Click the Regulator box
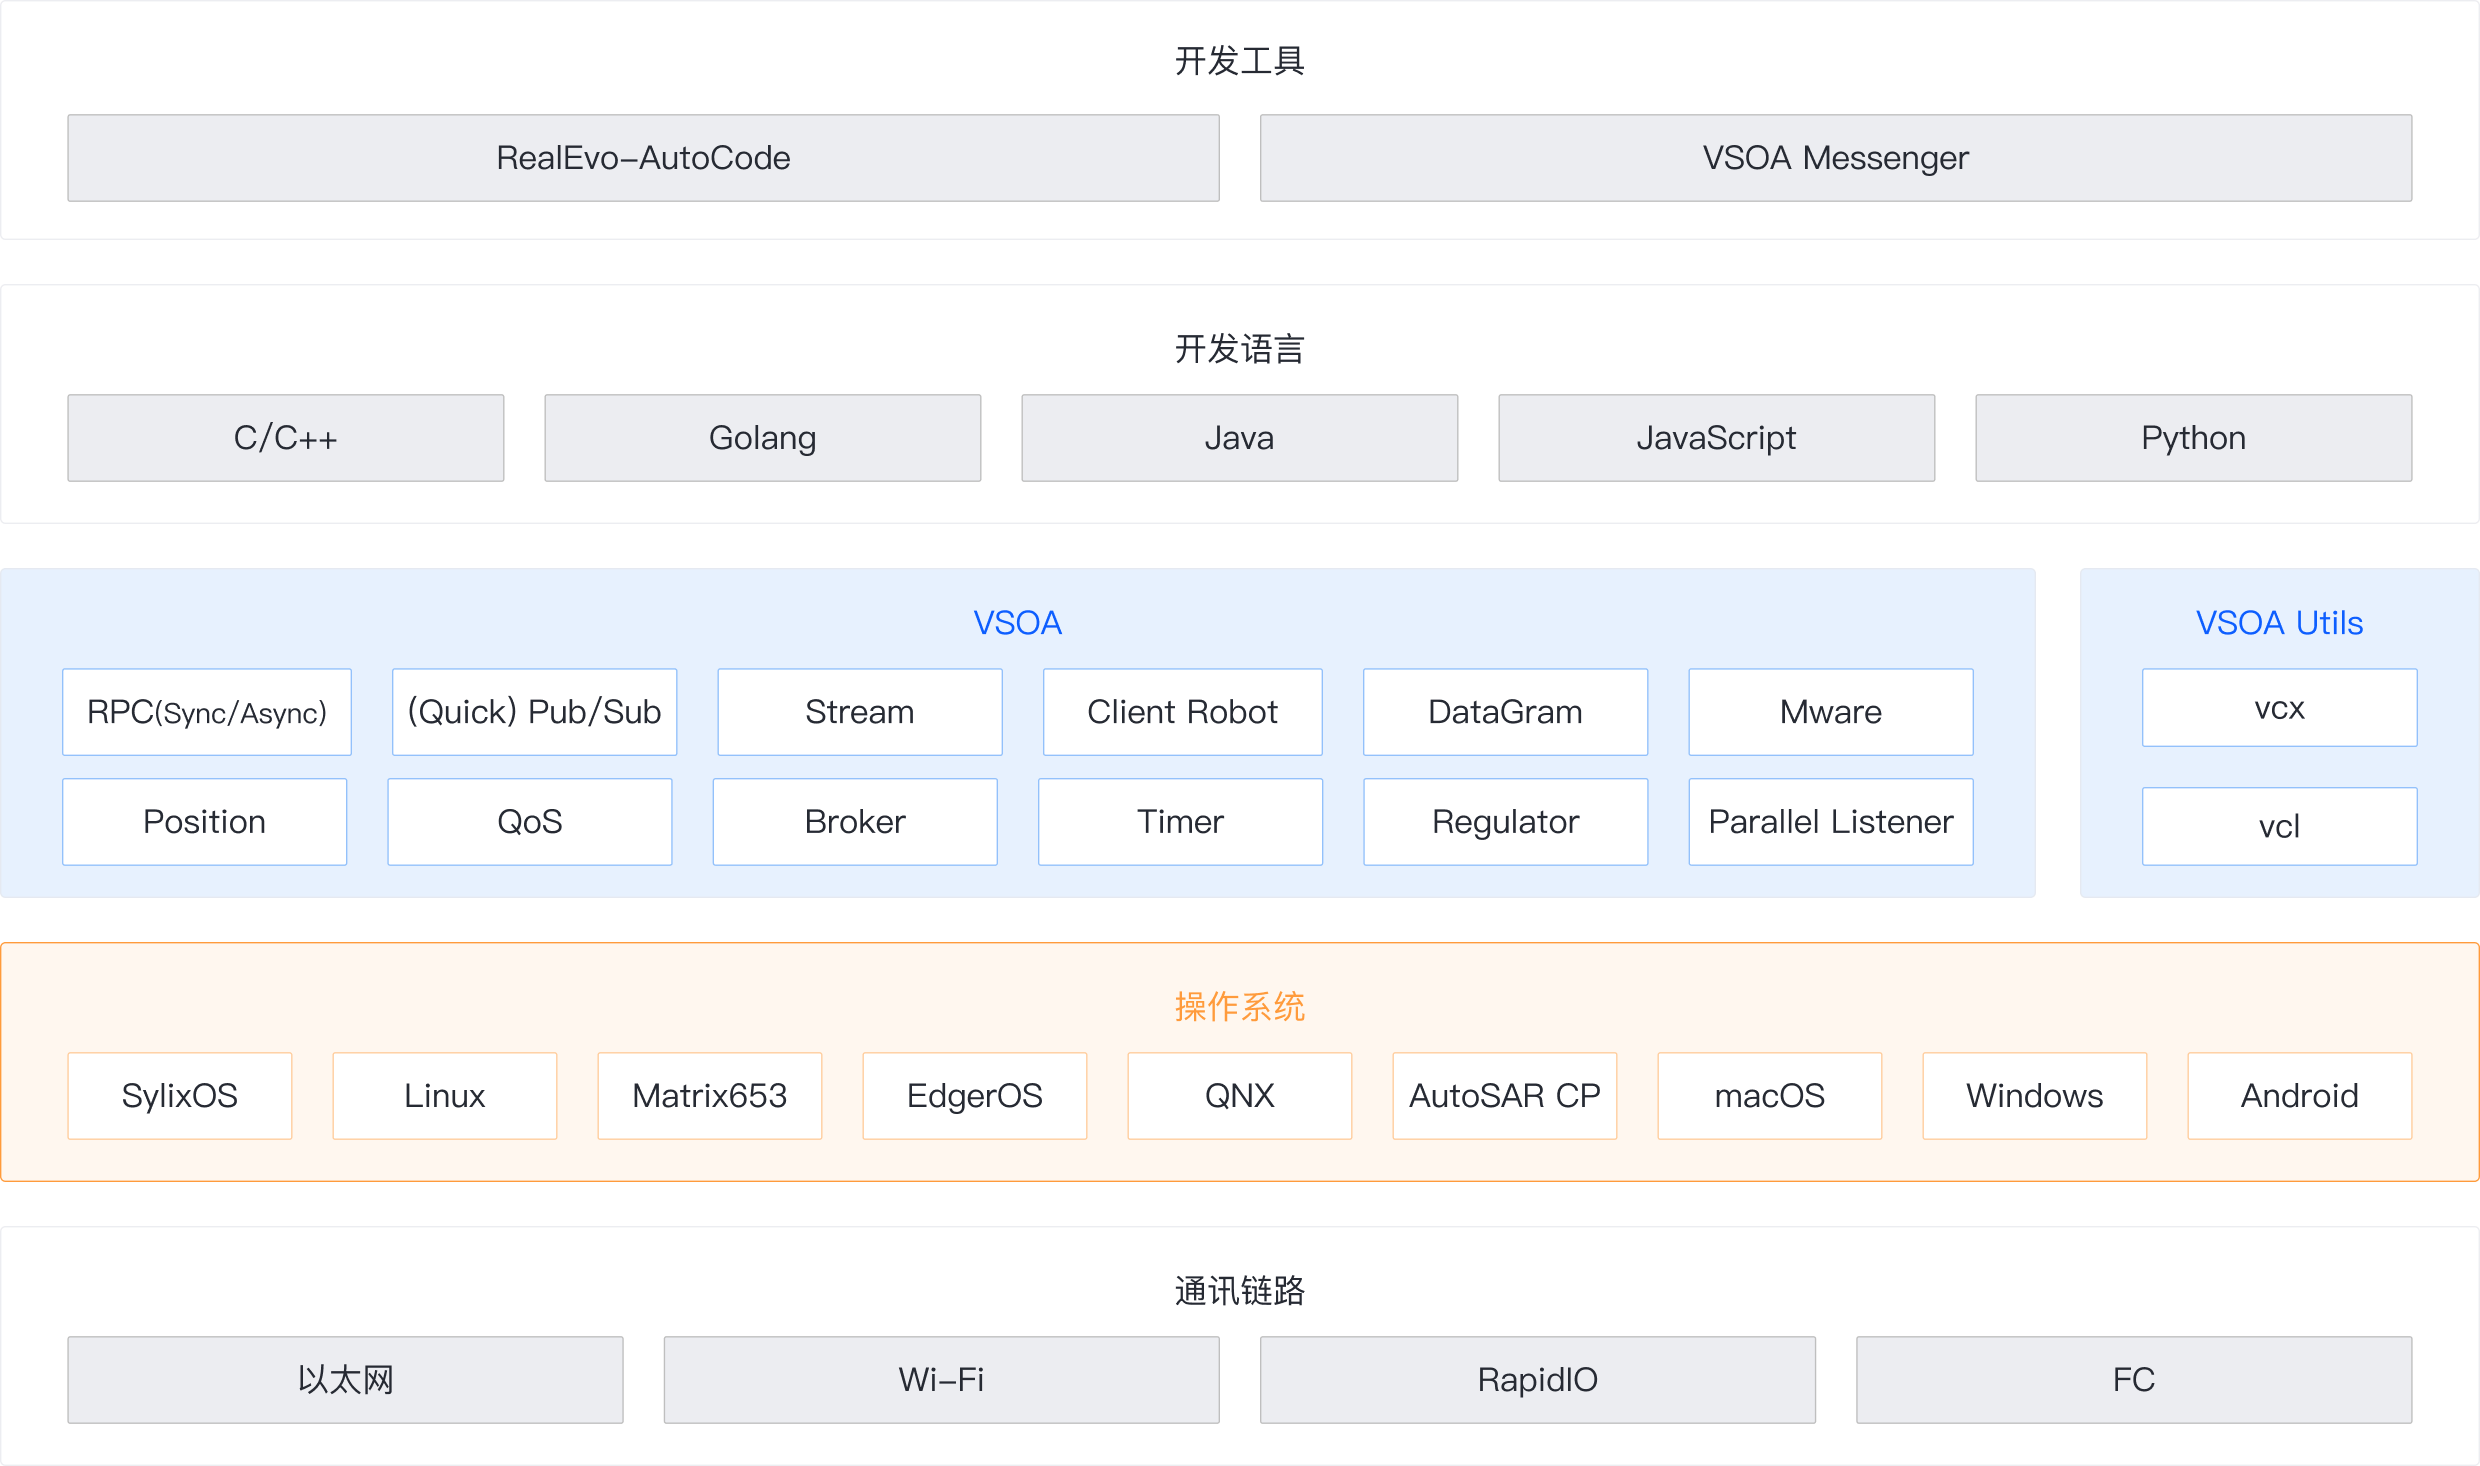This screenshot has width=2480, height=1466. pos(1506,822)
